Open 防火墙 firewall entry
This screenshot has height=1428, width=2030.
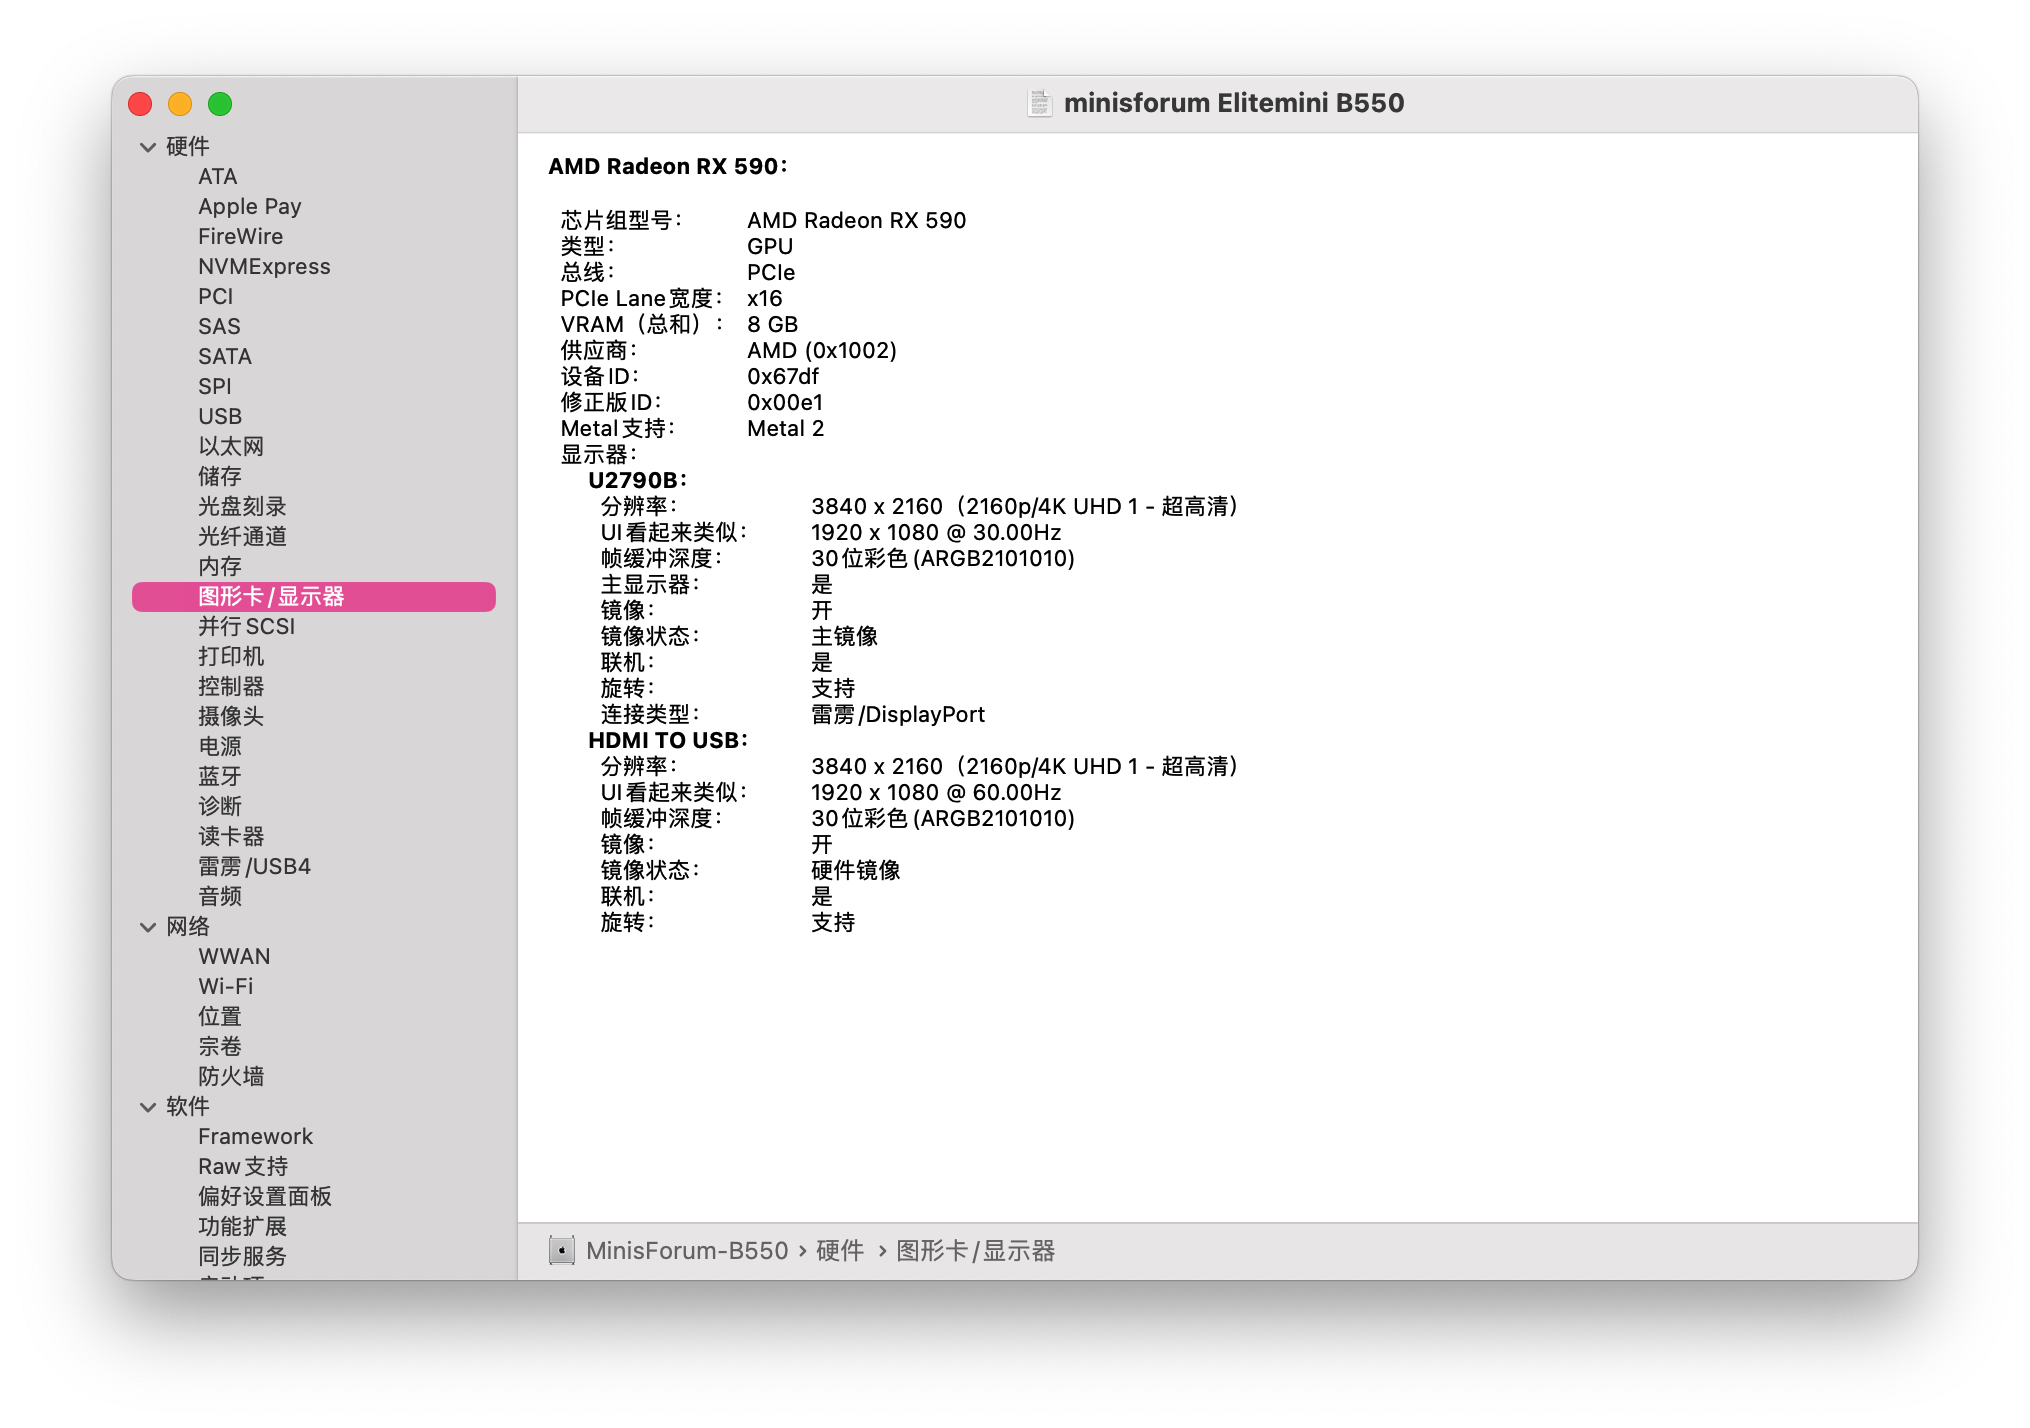pos(231,1077)
